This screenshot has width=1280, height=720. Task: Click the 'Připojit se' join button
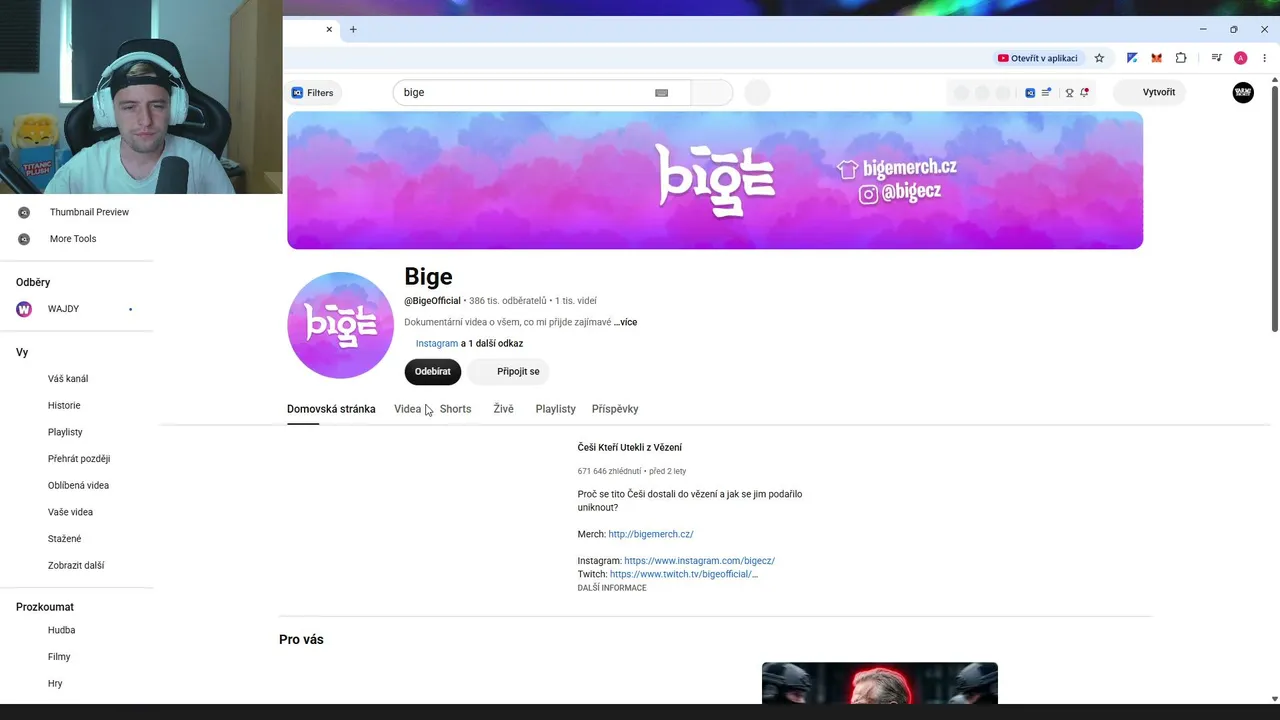(510, 372)
